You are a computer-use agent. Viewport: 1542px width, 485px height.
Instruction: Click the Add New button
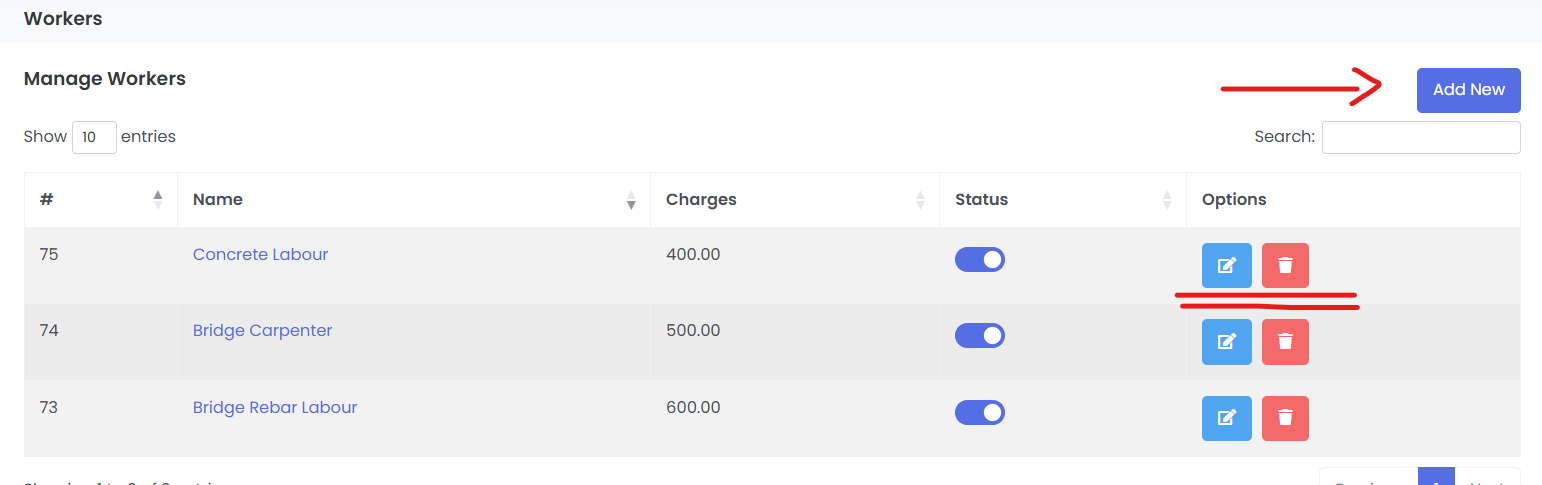point(1468,90)
